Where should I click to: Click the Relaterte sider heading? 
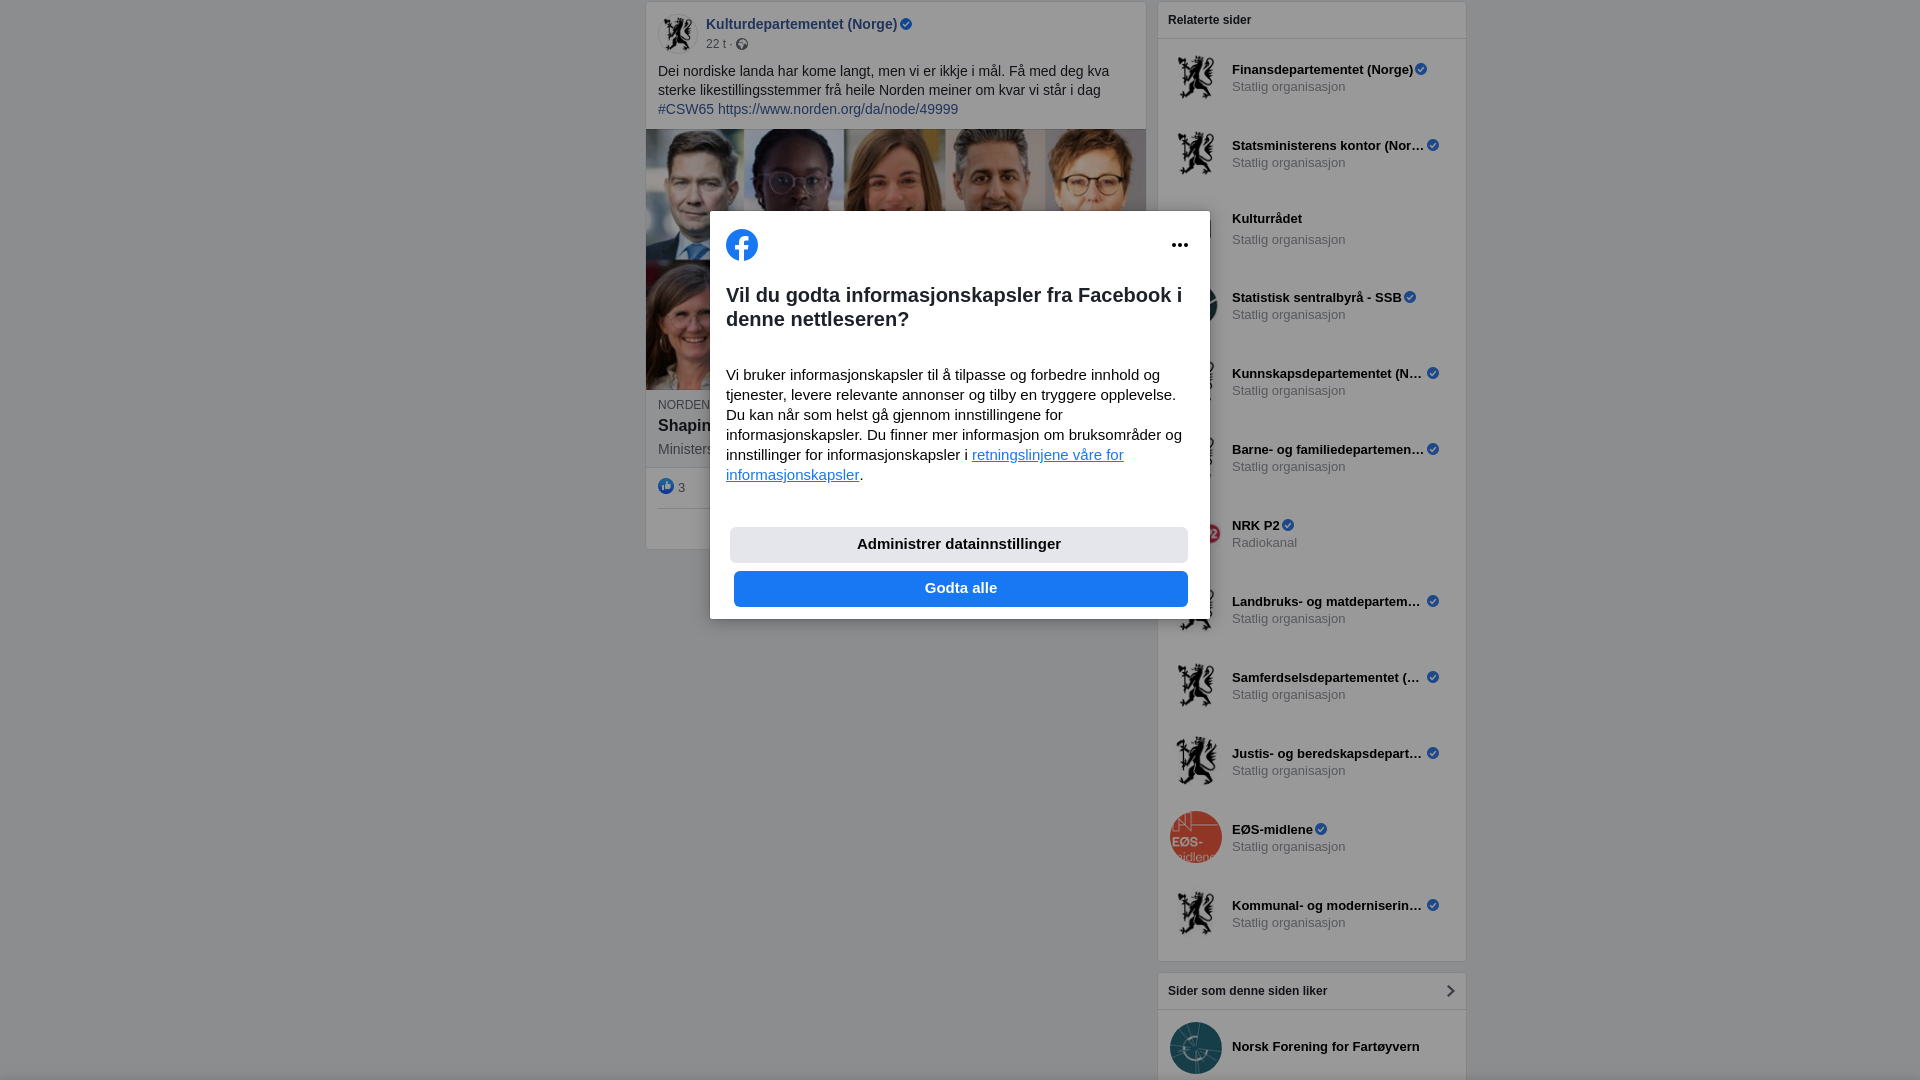click(x=1209, y=20)
